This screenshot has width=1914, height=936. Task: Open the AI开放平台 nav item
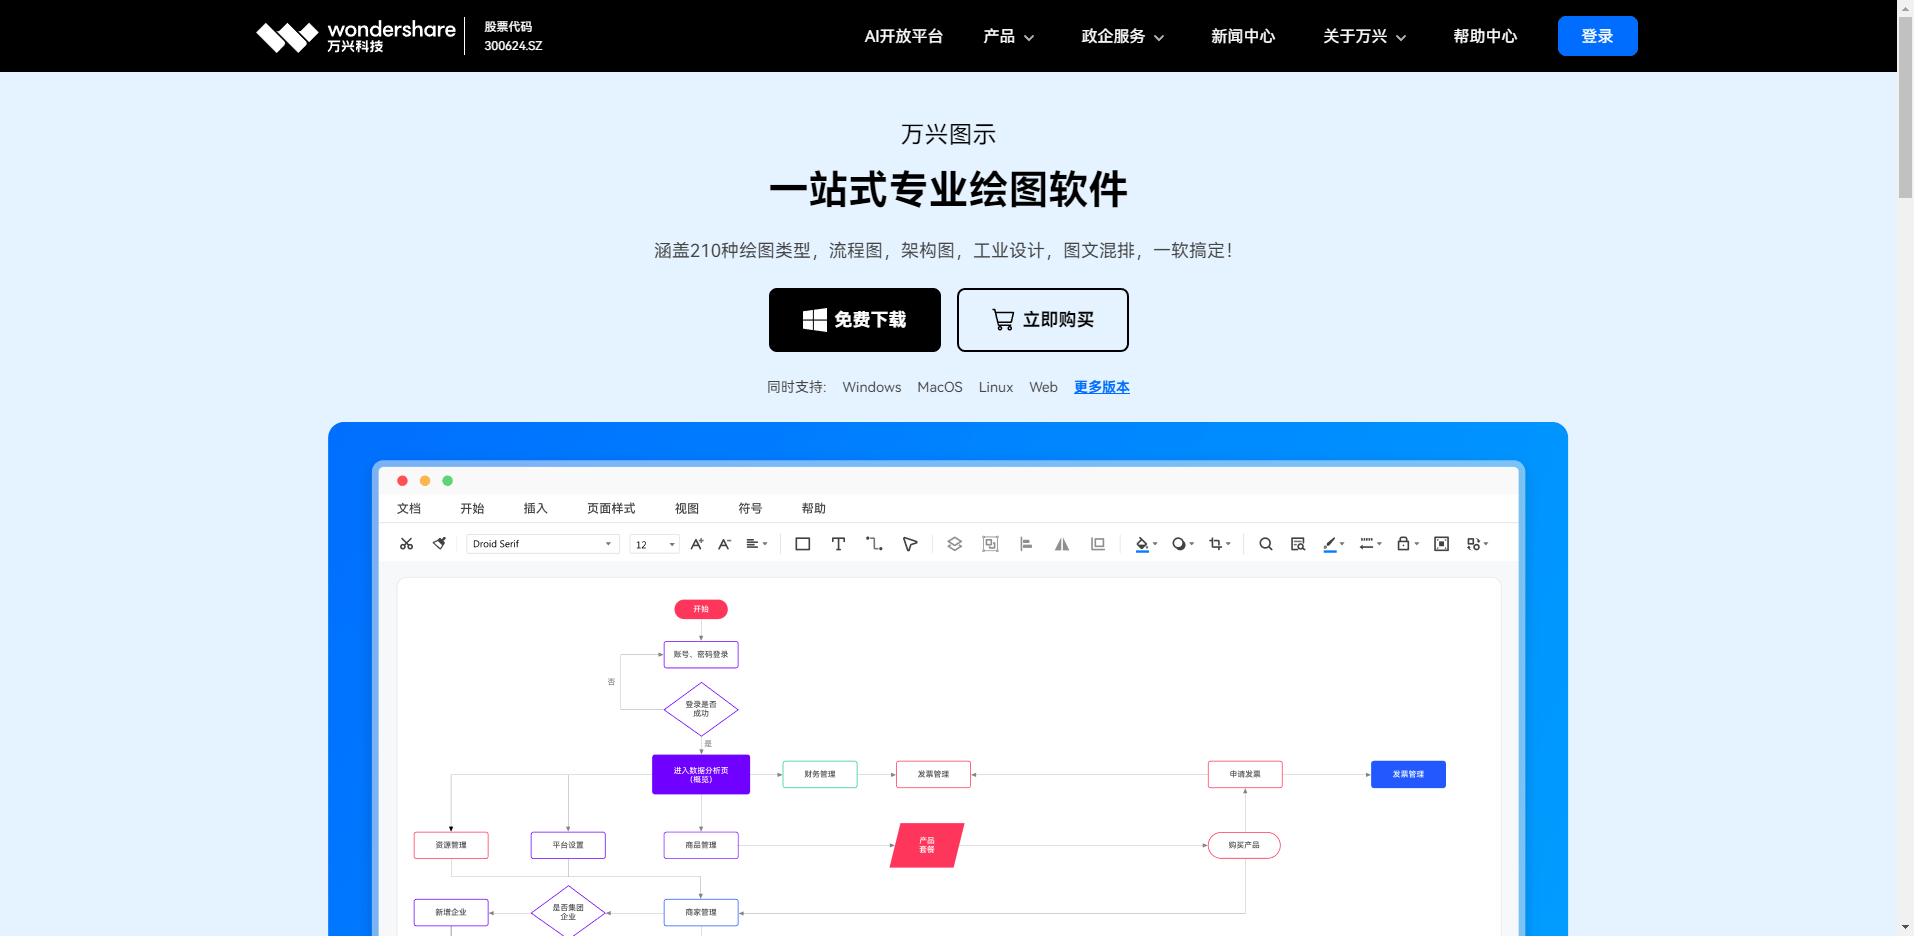pos(904,36)
